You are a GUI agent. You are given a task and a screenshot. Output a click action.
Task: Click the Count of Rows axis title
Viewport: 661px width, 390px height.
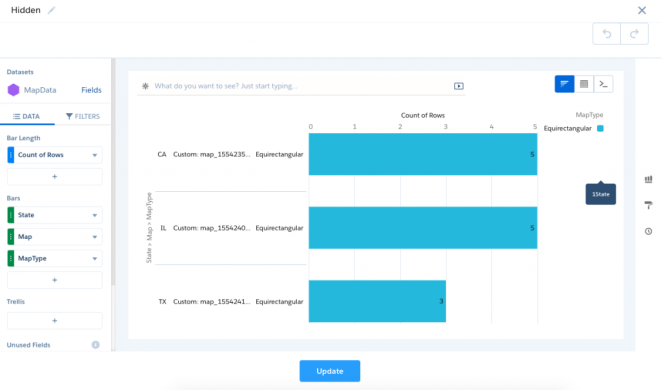click(x=423, y=115)
